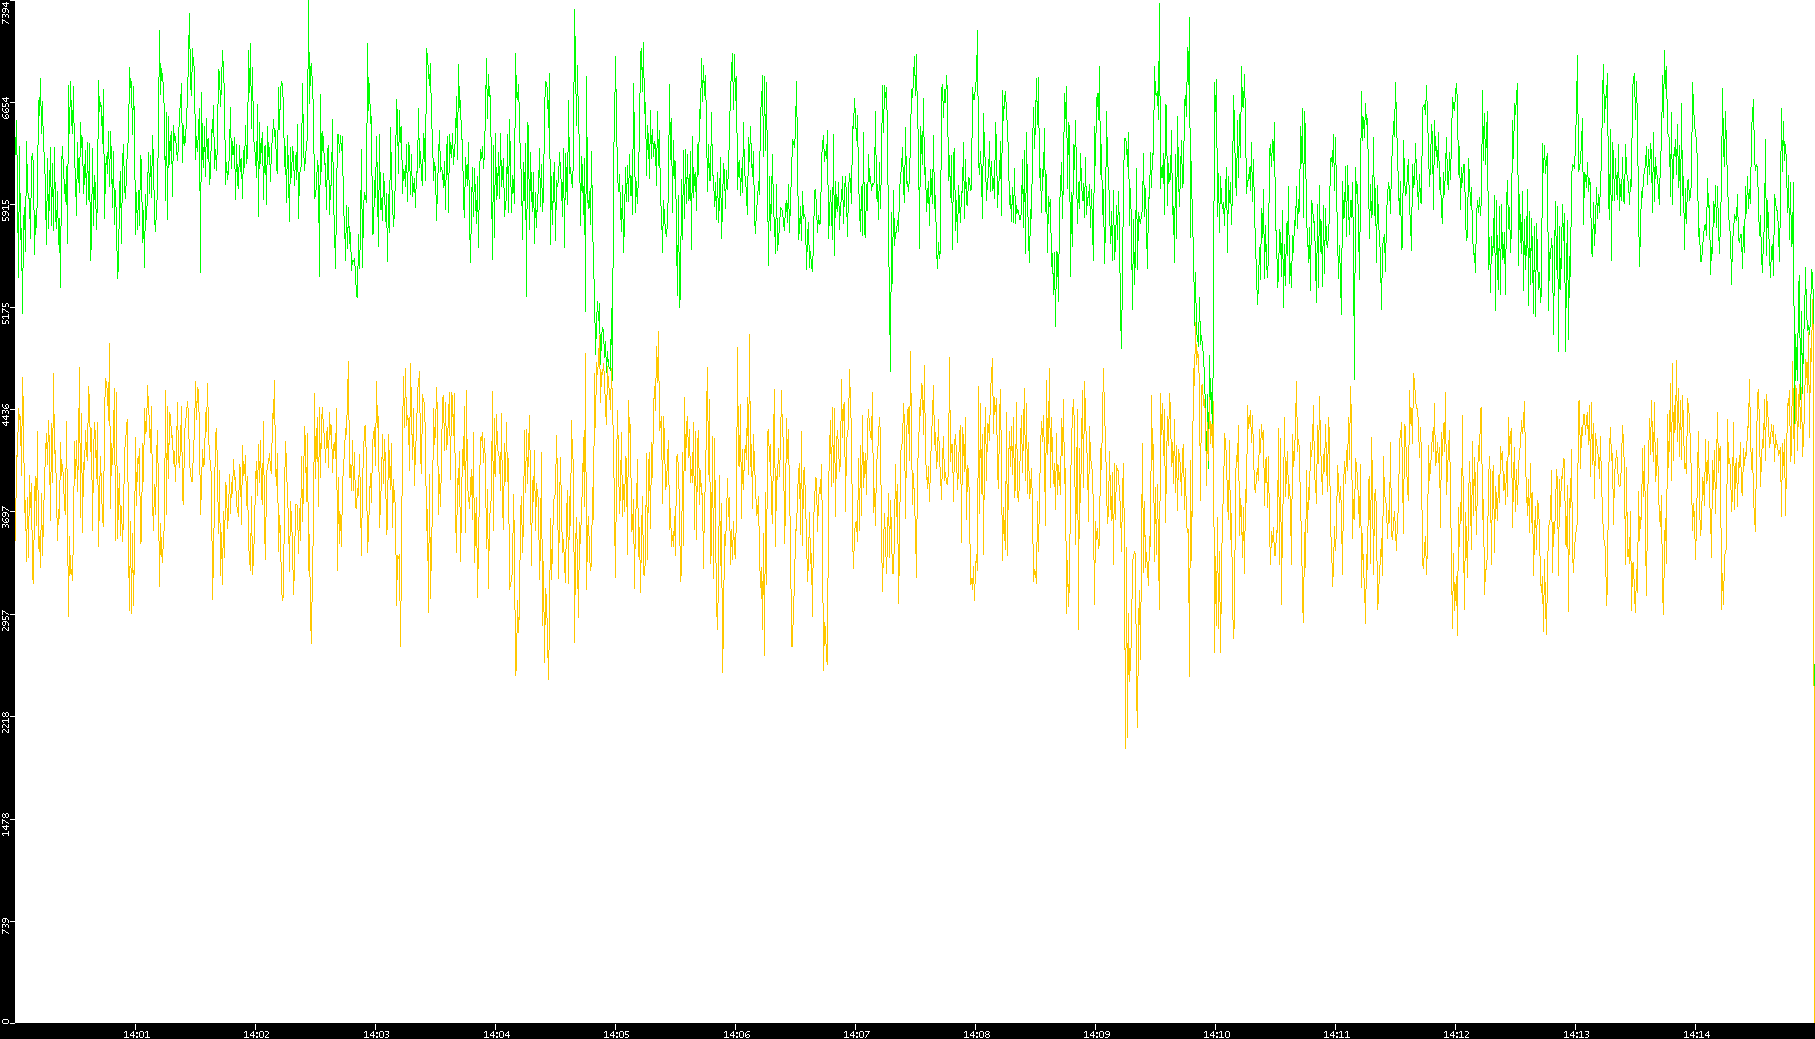
Task: Click the 14:01 time axis label
Action: 136,1034
